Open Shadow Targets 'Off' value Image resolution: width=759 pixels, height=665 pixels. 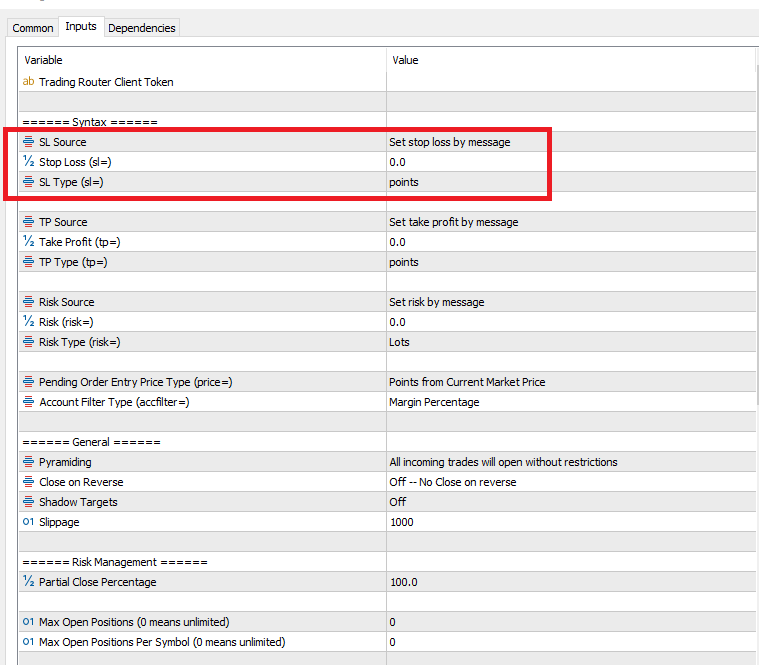coord(571,502)
